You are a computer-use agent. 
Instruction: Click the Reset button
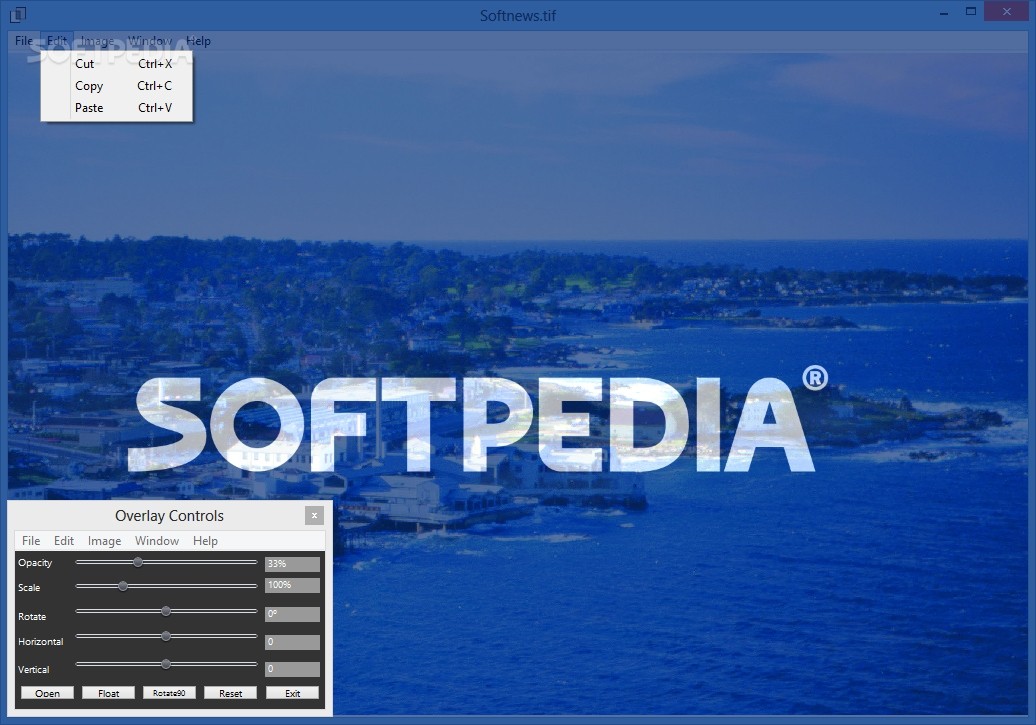tap(231, 693)
